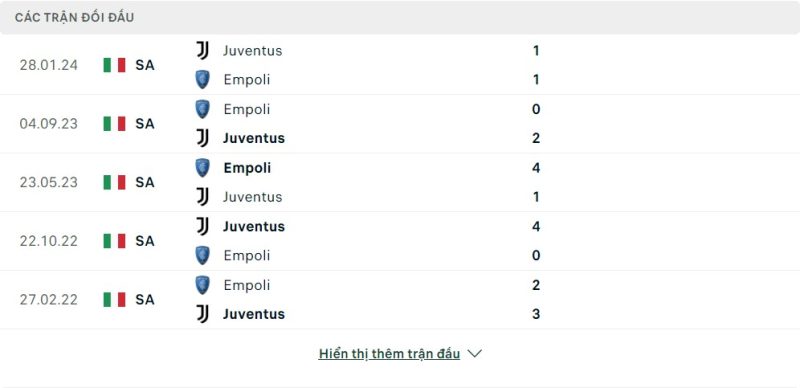Expand more matches with the chevron arrow
The image size is (800, 388).
[474, 353]
